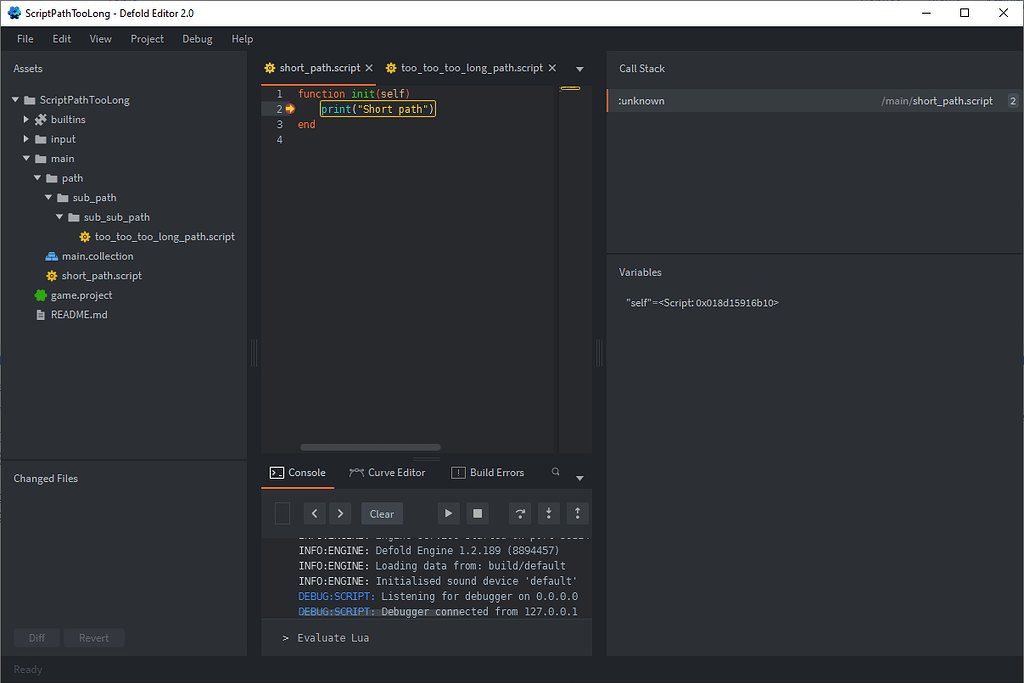The image size is (1024, 683).
Task: Toggle the checkbox beside console arrows
Action: point(282,513)
